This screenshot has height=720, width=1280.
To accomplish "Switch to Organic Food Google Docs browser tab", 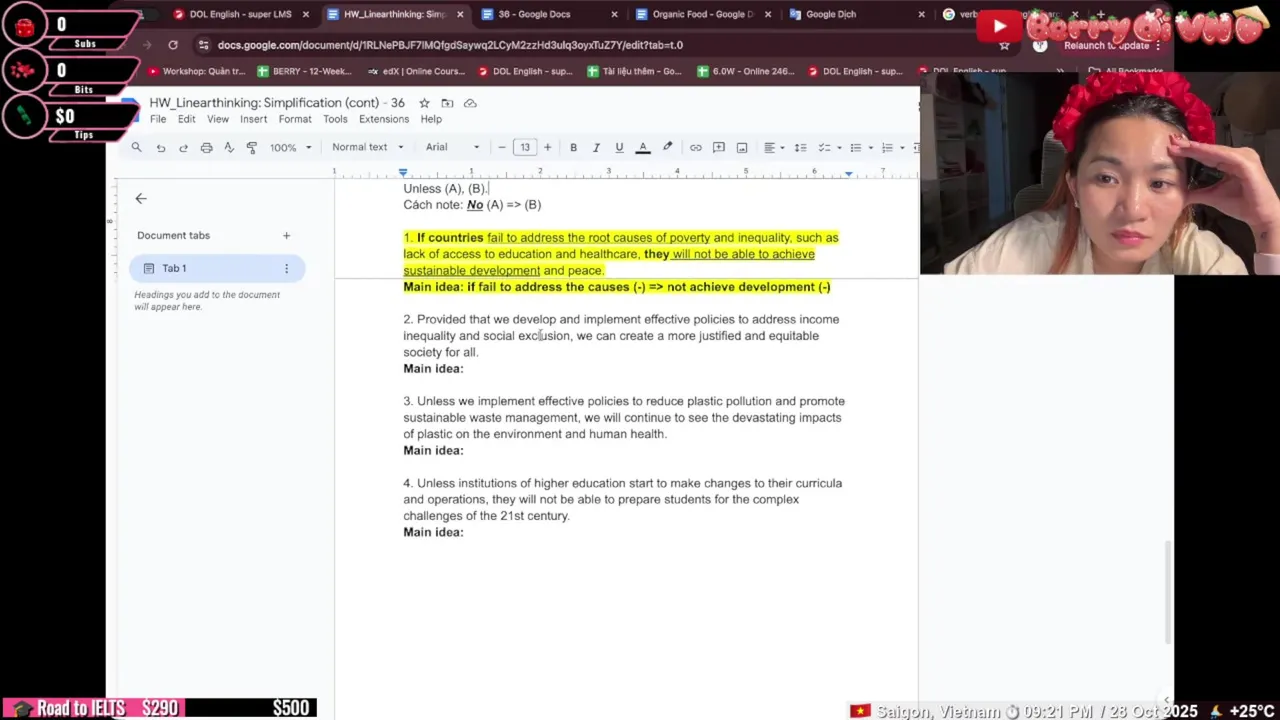I will (x=702, y=14).
